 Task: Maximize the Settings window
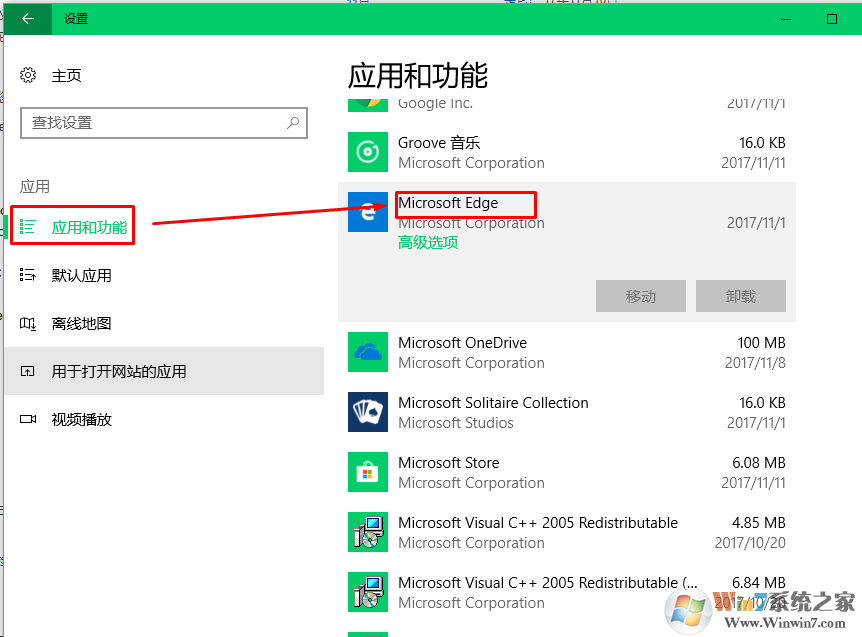[x=832, y=19]
